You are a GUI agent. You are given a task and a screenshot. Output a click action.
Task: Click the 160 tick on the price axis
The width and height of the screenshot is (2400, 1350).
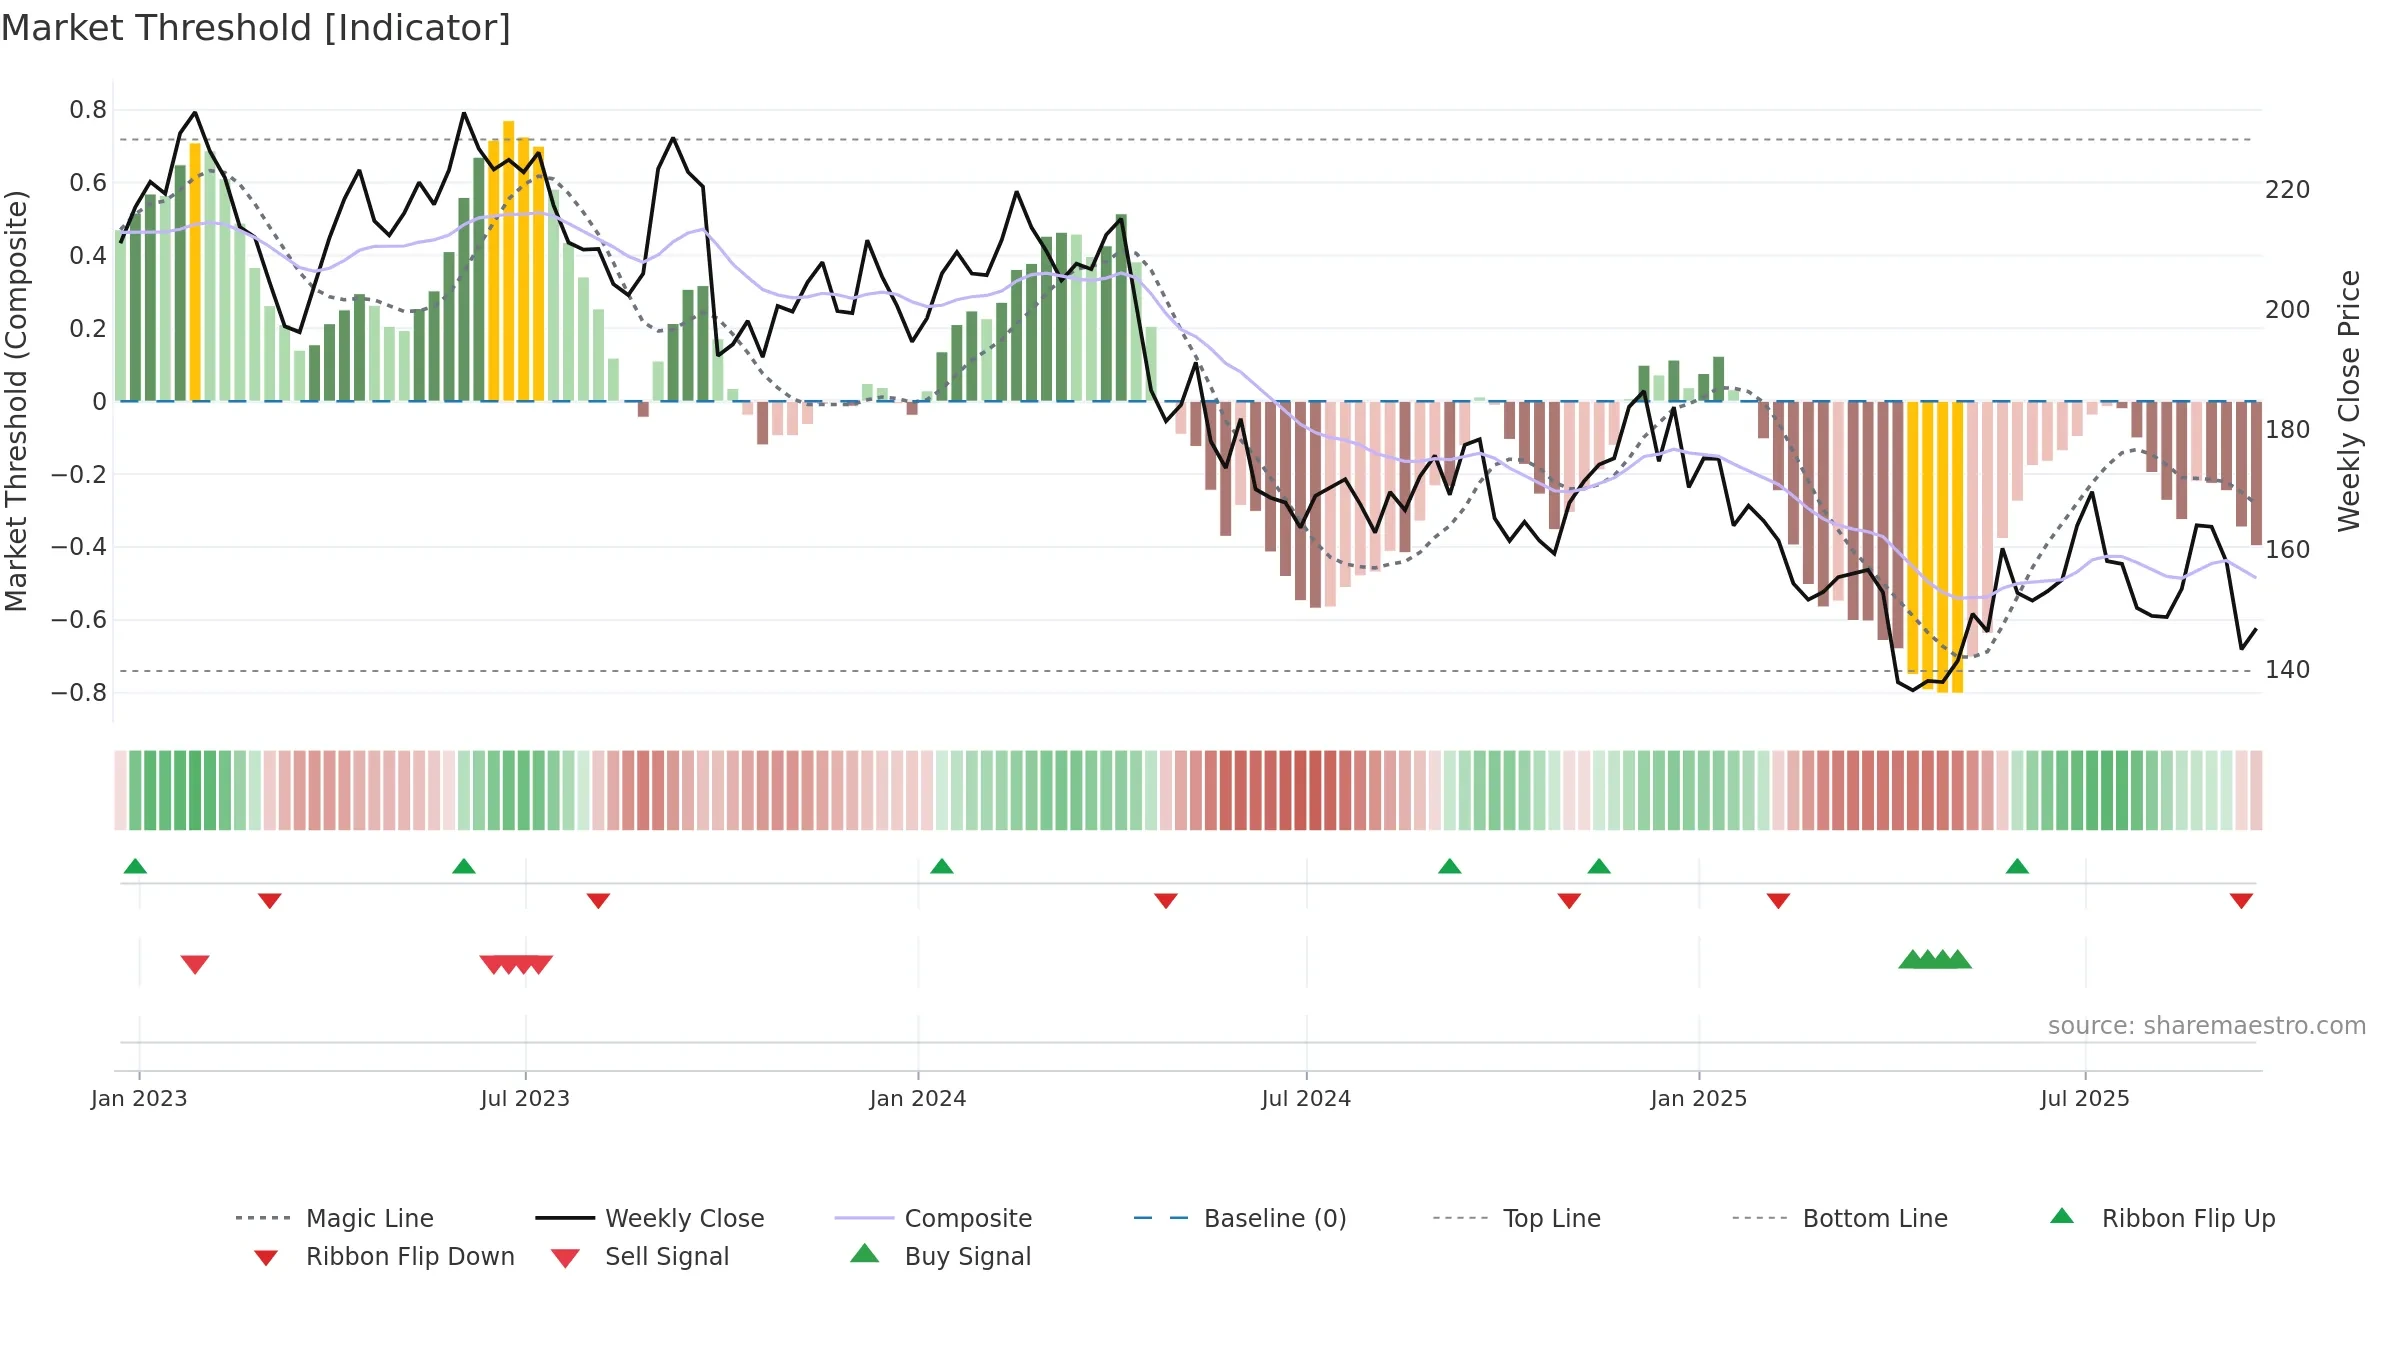click(2288, 550)
